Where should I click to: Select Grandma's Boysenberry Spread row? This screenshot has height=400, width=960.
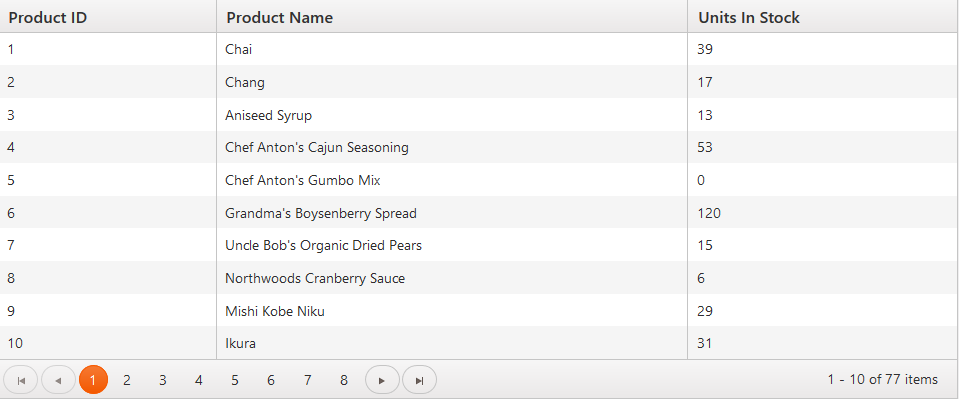[320, 213]
